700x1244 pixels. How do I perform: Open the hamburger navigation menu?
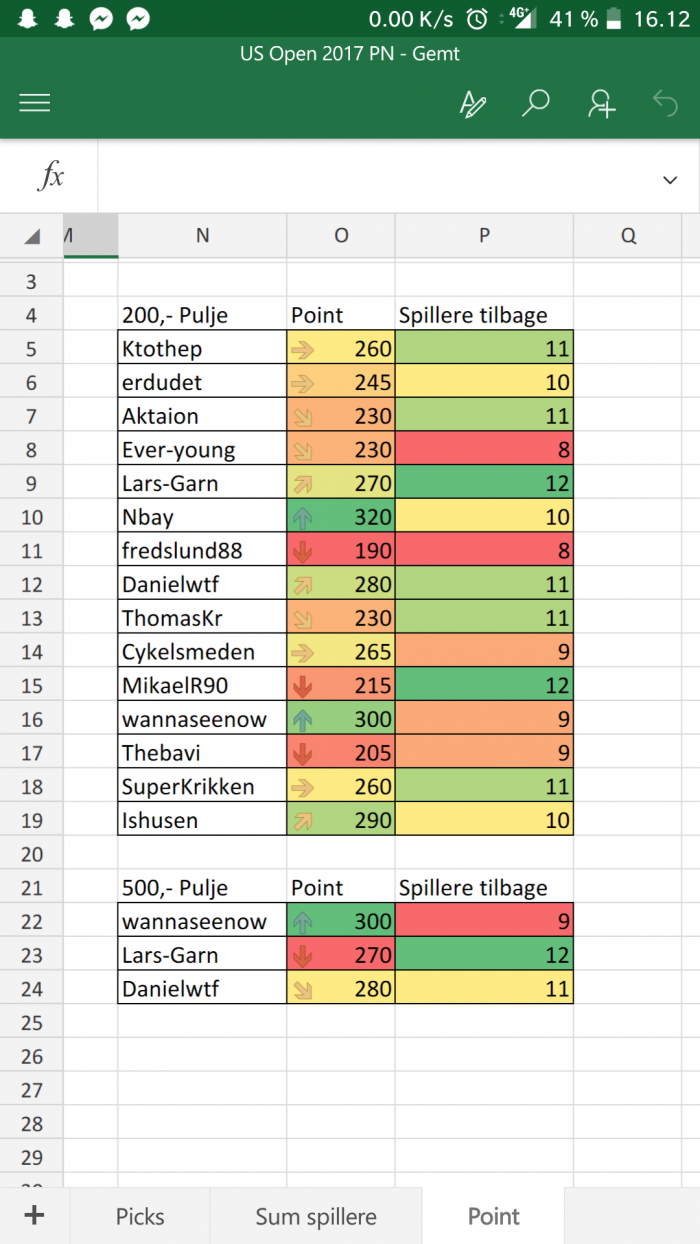tap(35, 103)
